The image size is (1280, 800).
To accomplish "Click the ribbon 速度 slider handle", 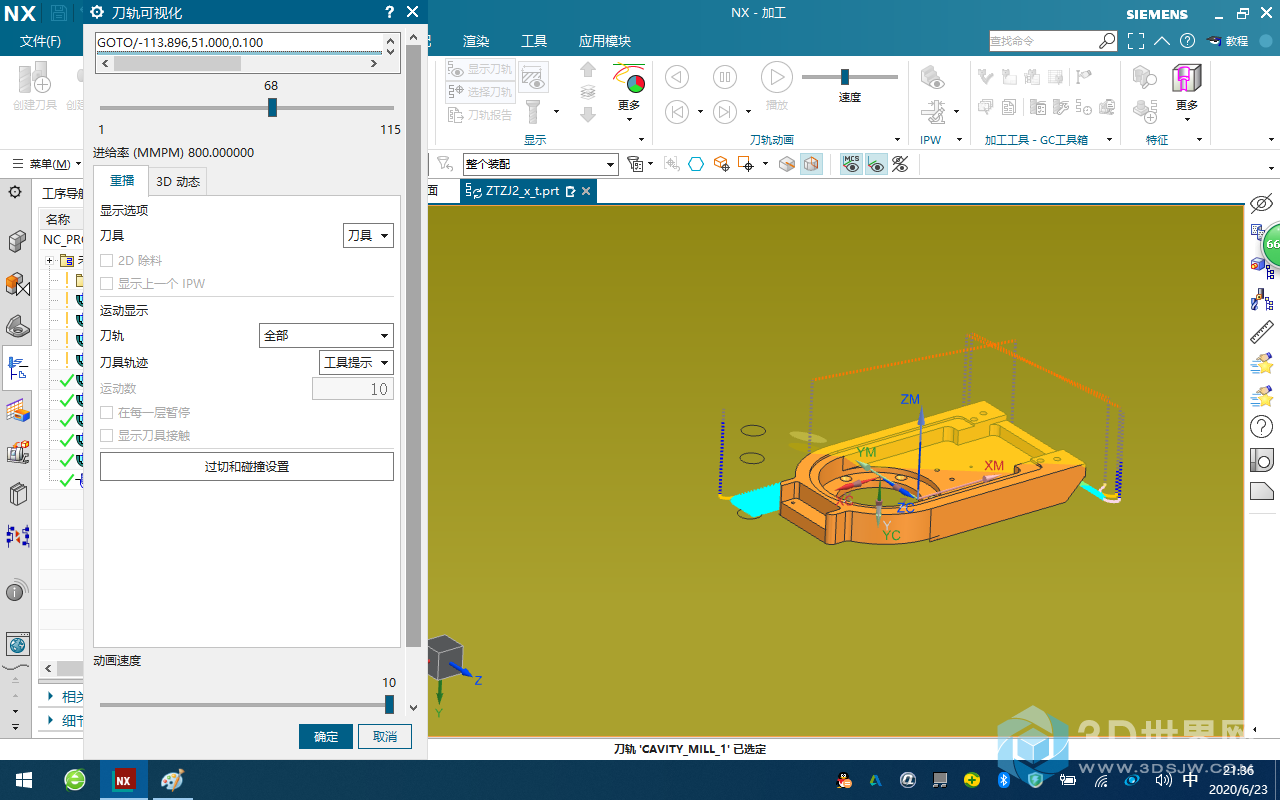I will (845, 77).
